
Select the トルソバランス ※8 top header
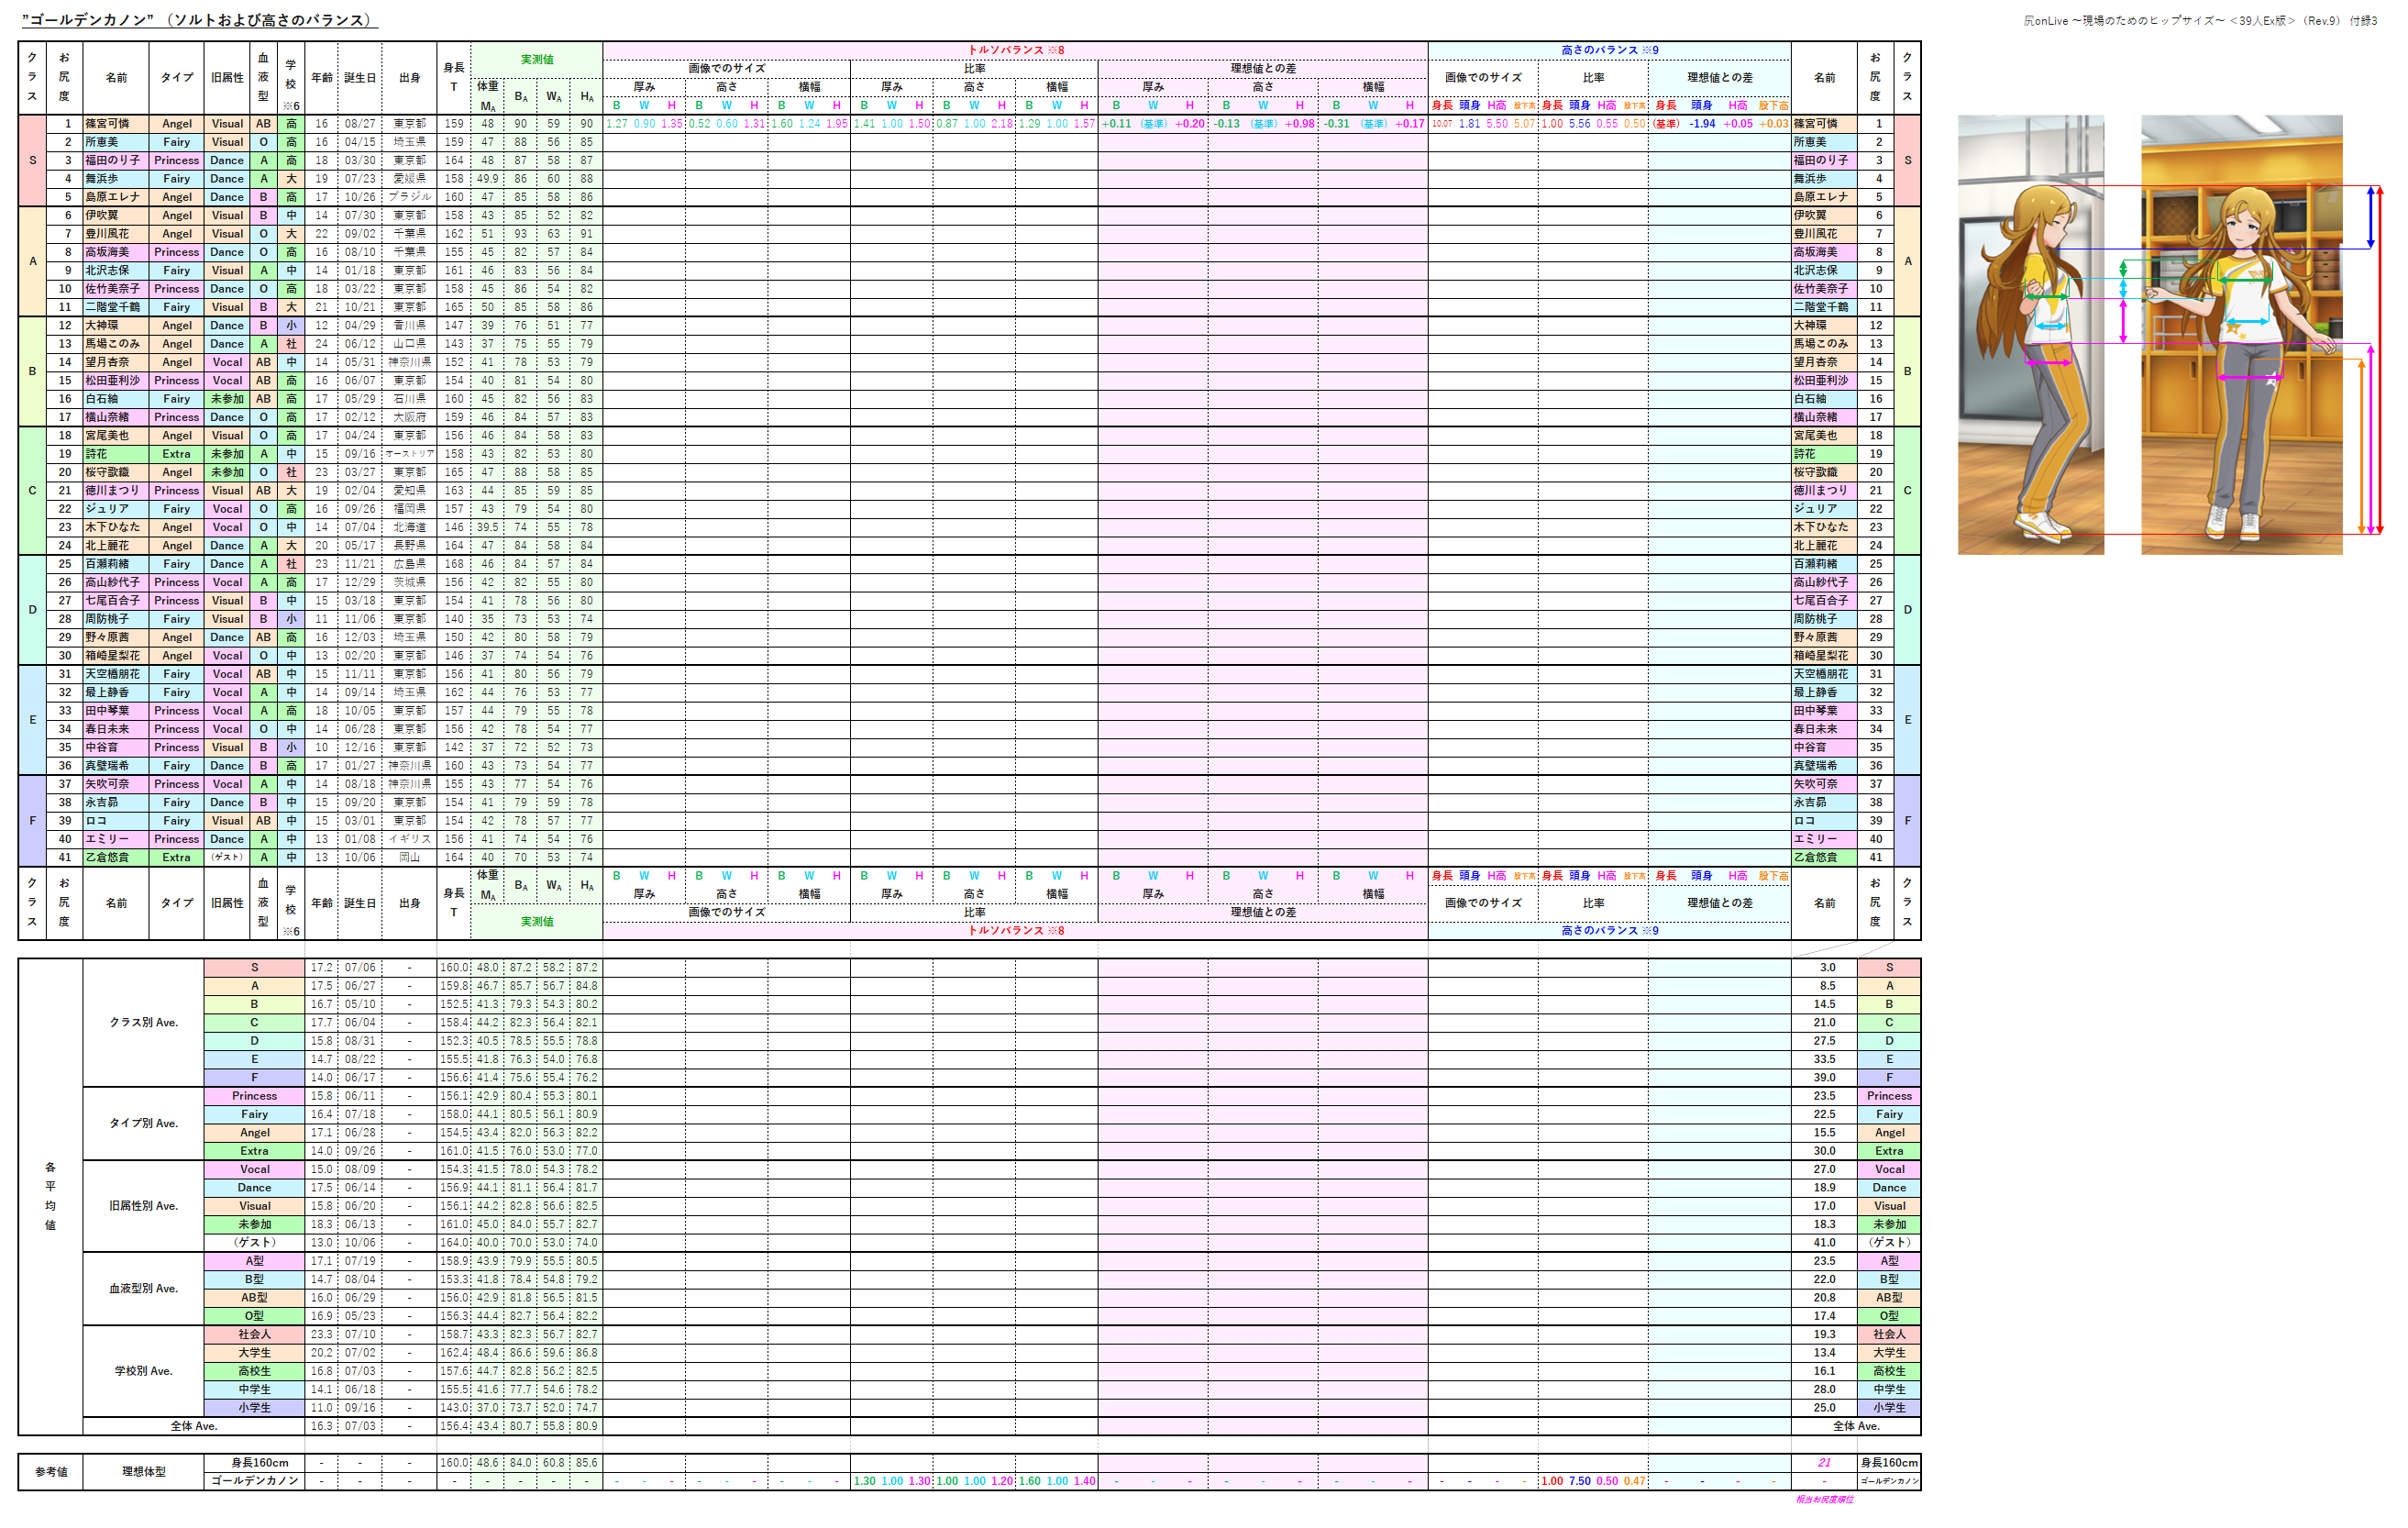point(1015,49)
